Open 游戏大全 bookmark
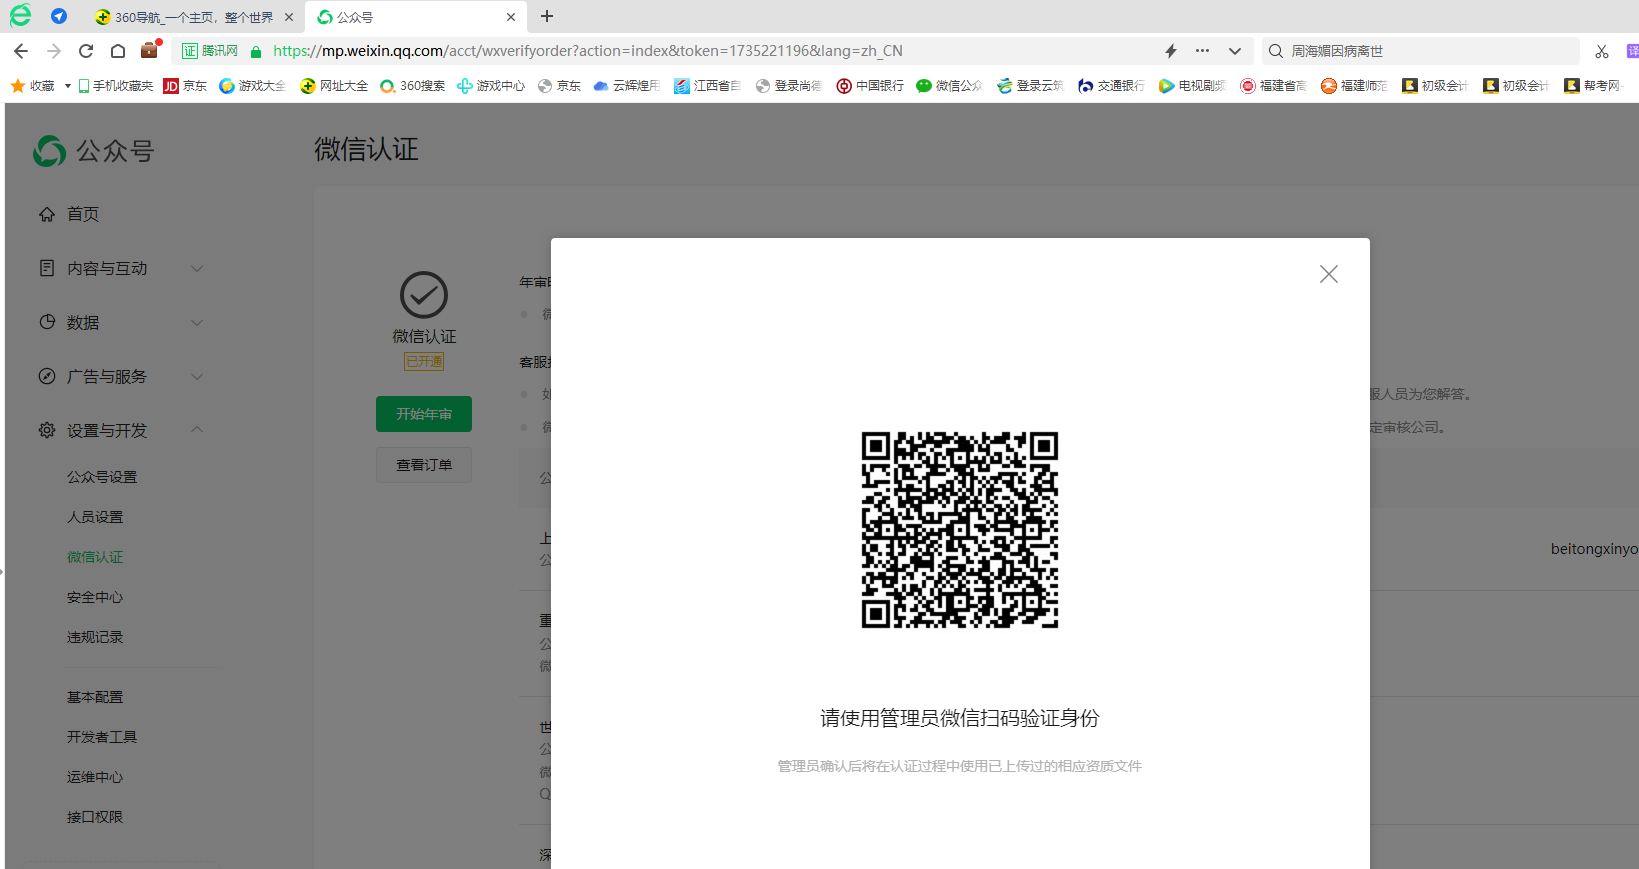Screen dimensions: 1639x869 [253, 86]
